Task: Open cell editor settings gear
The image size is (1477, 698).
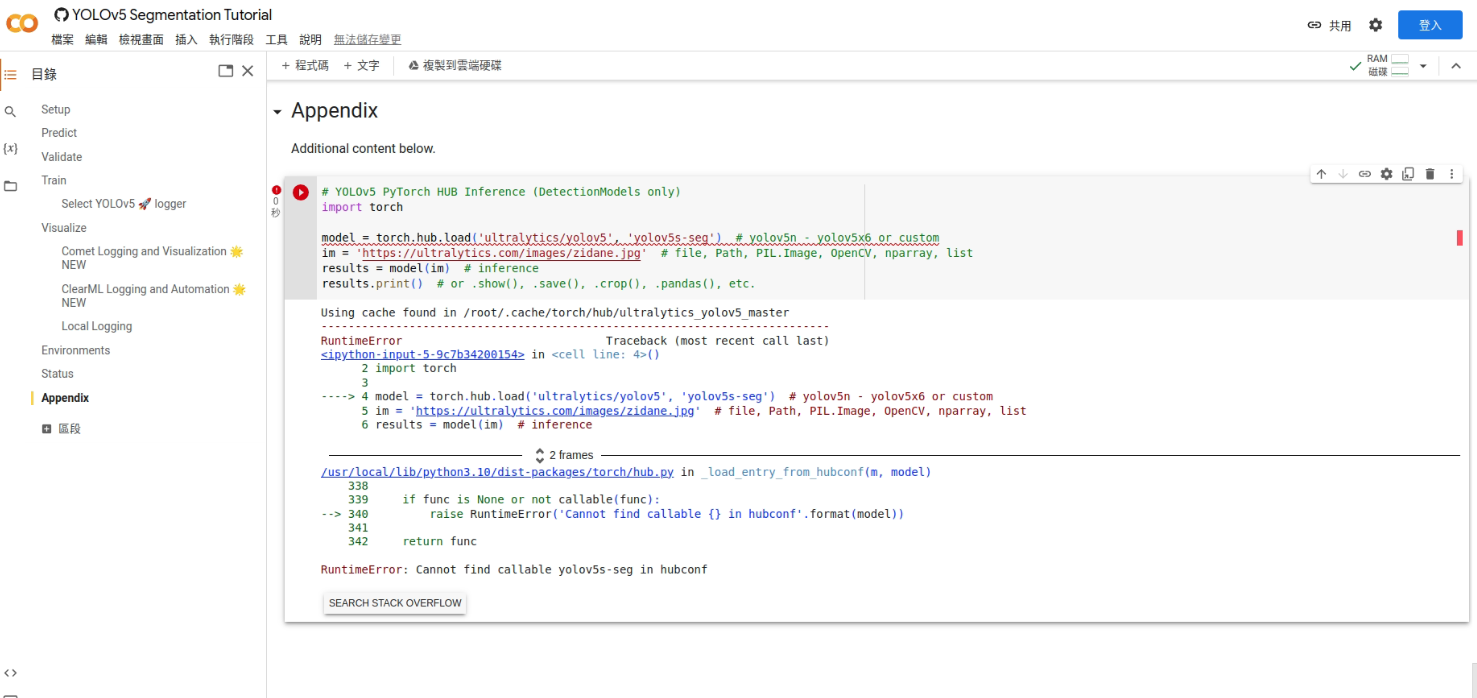Action: 1386,173
